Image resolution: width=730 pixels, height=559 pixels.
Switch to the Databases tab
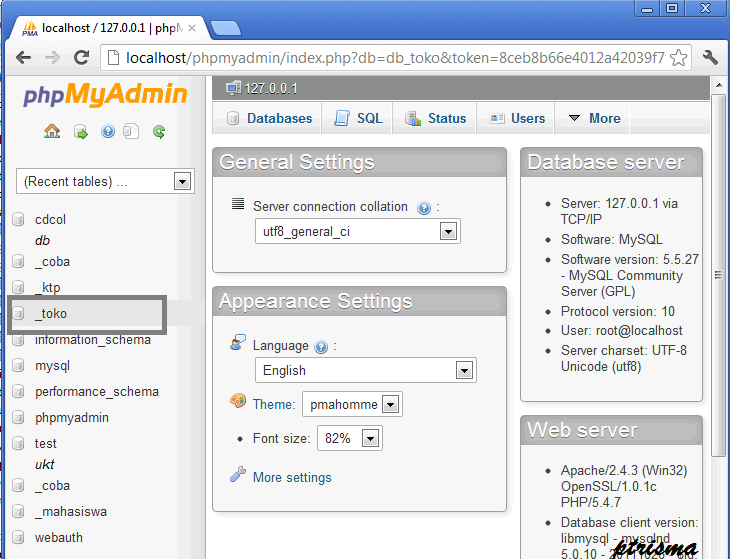(269, 118)
